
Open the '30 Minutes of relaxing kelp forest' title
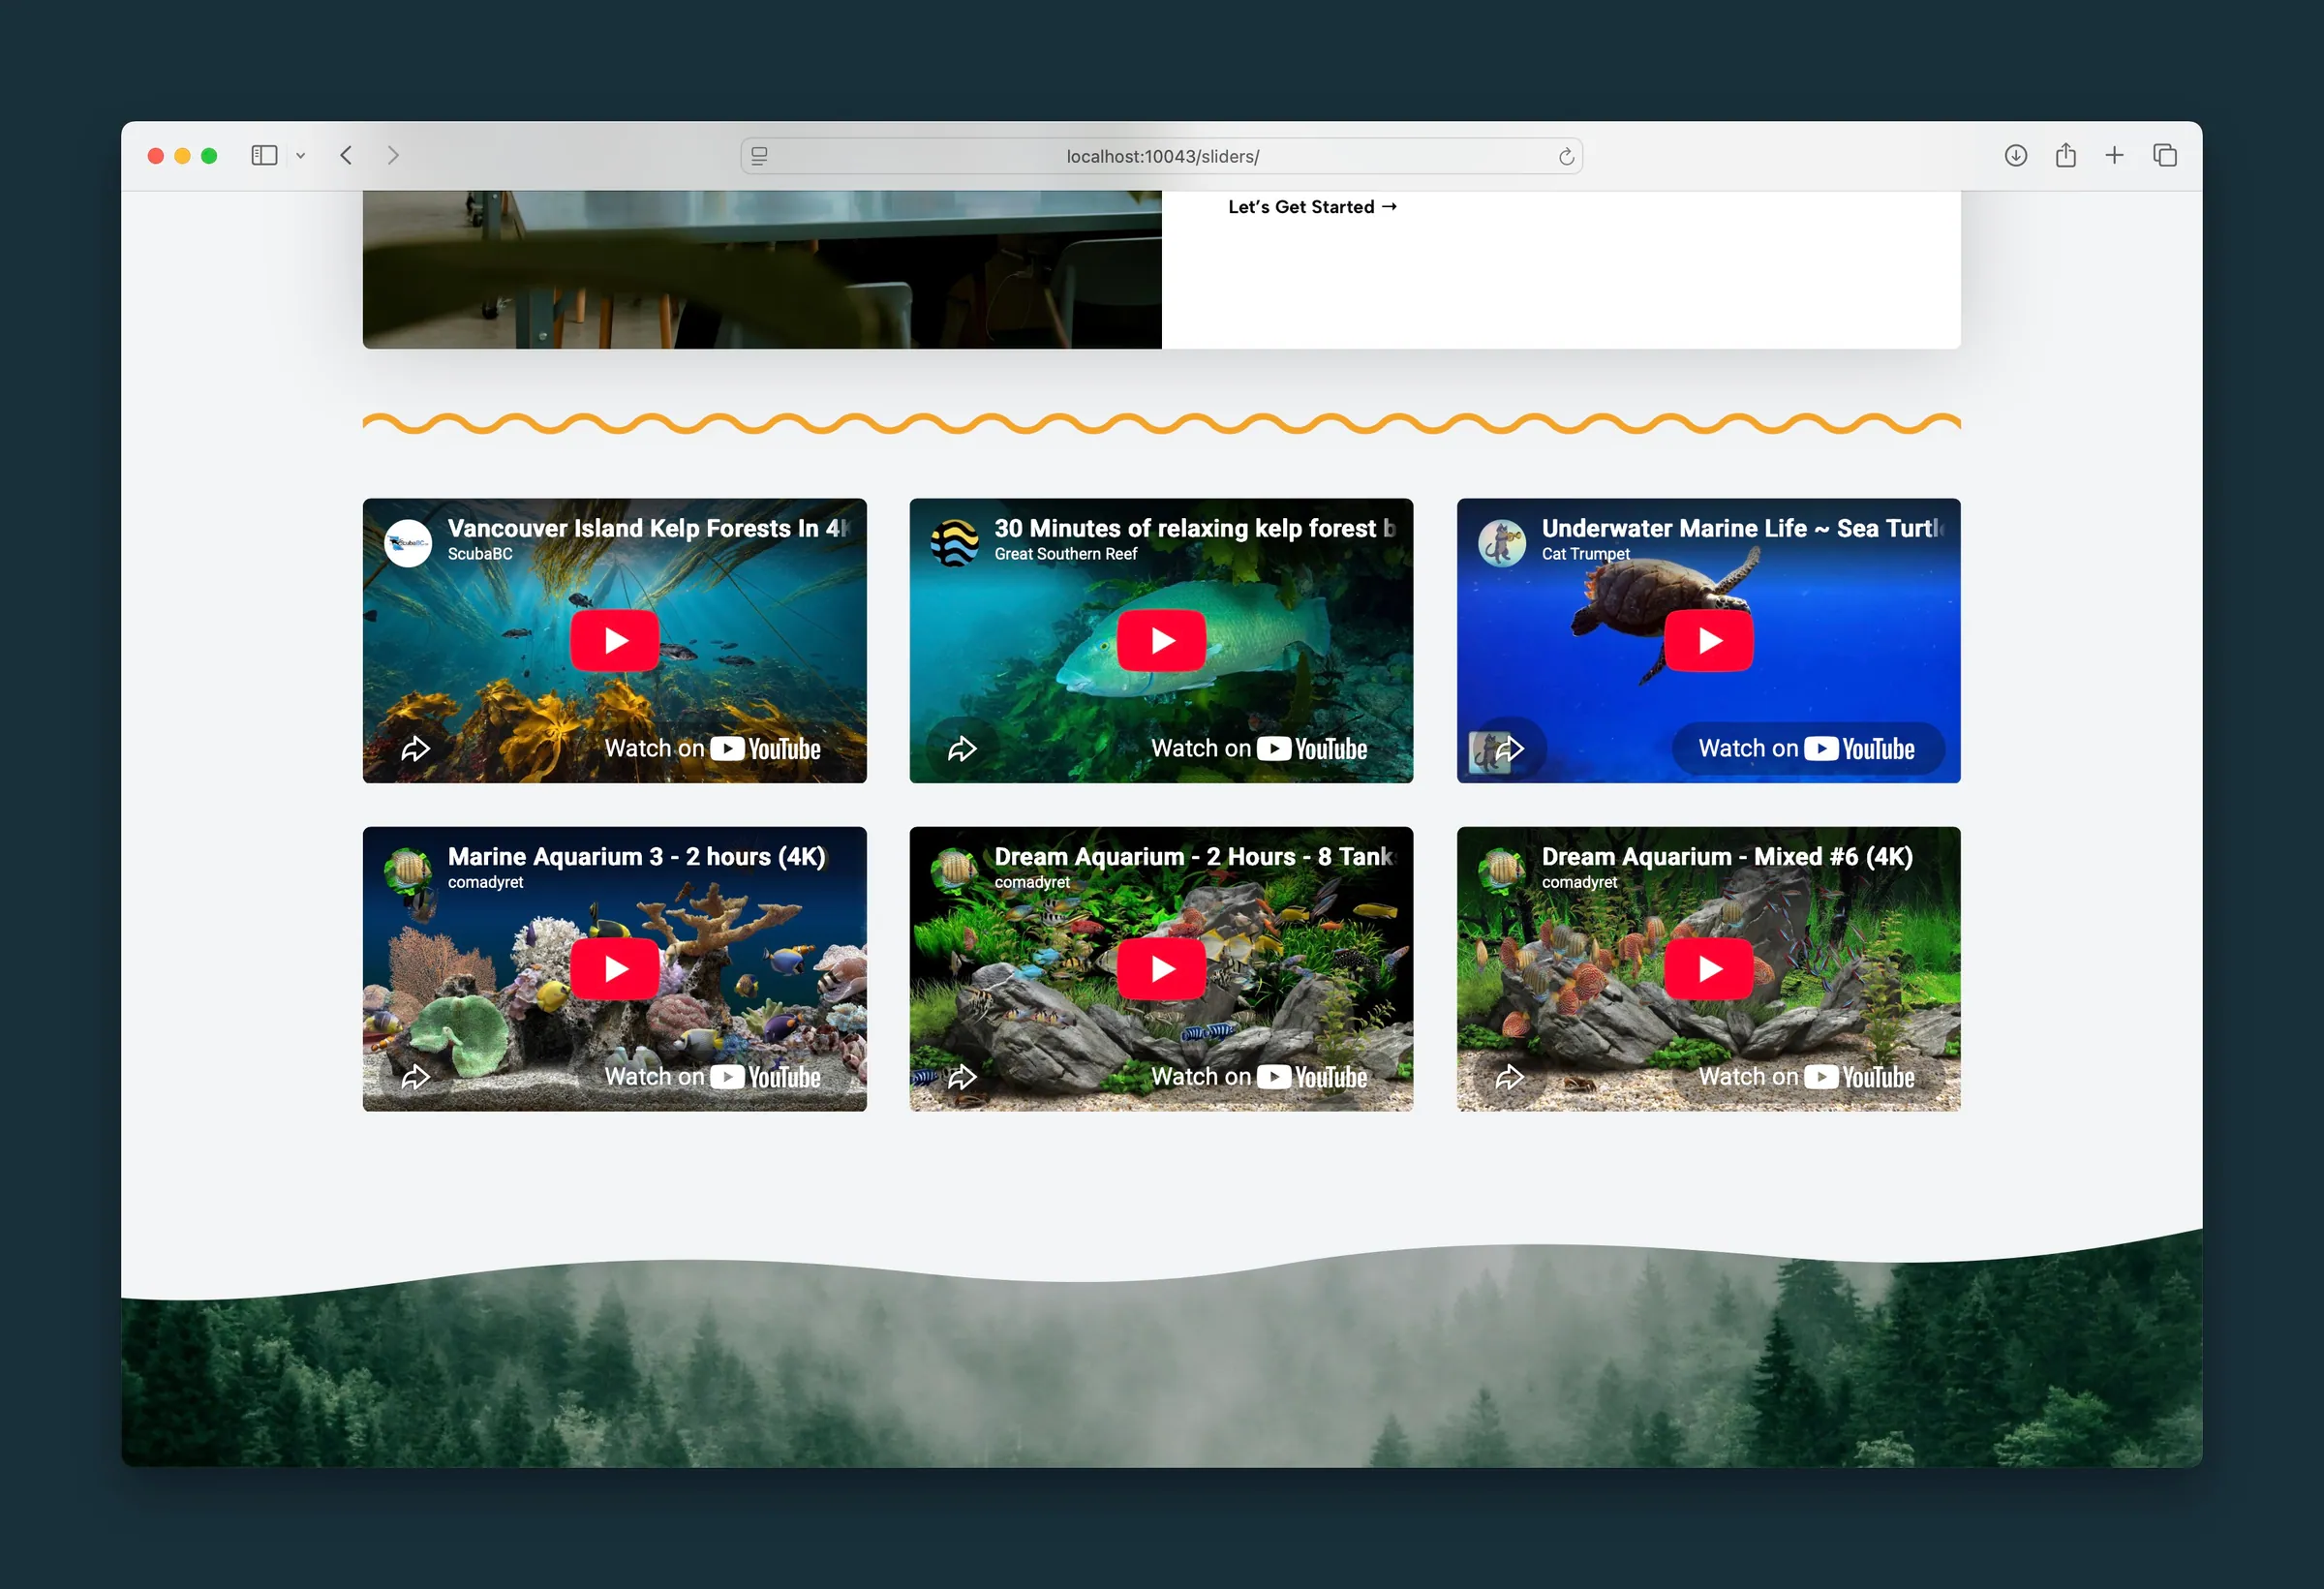1195,528
